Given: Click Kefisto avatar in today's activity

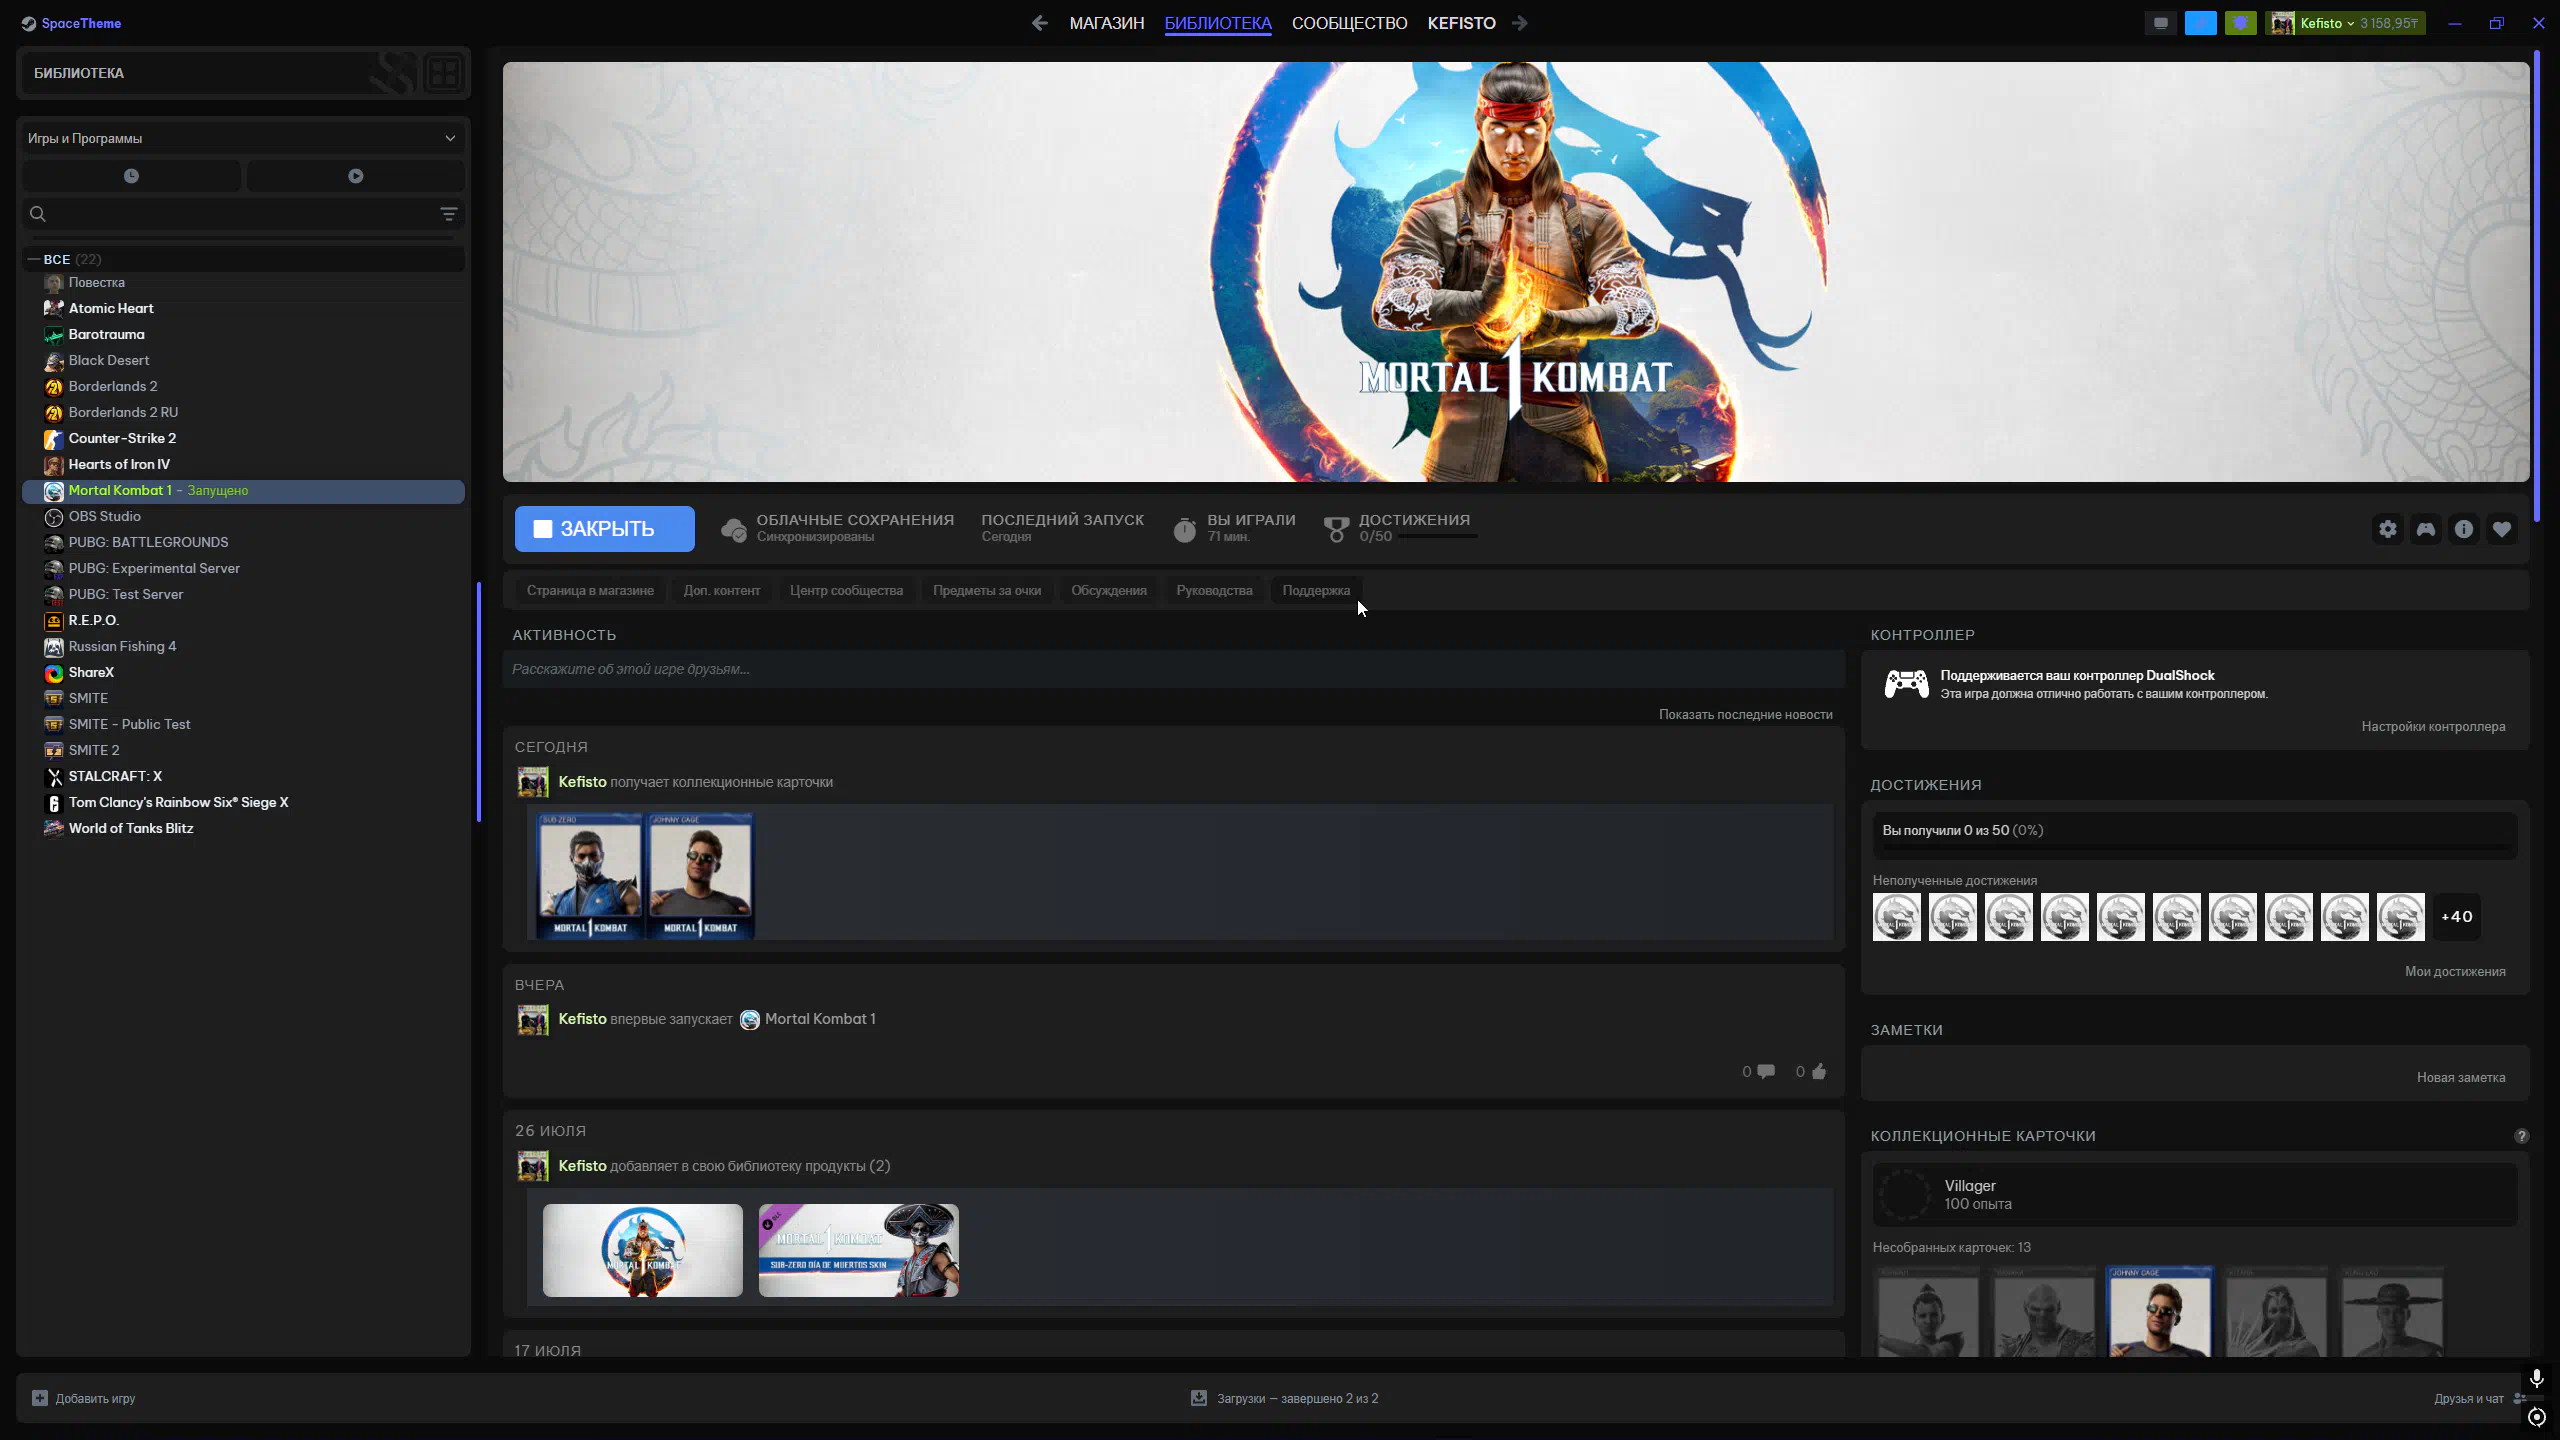Looking at the screenshot, I should pos(533,782).
